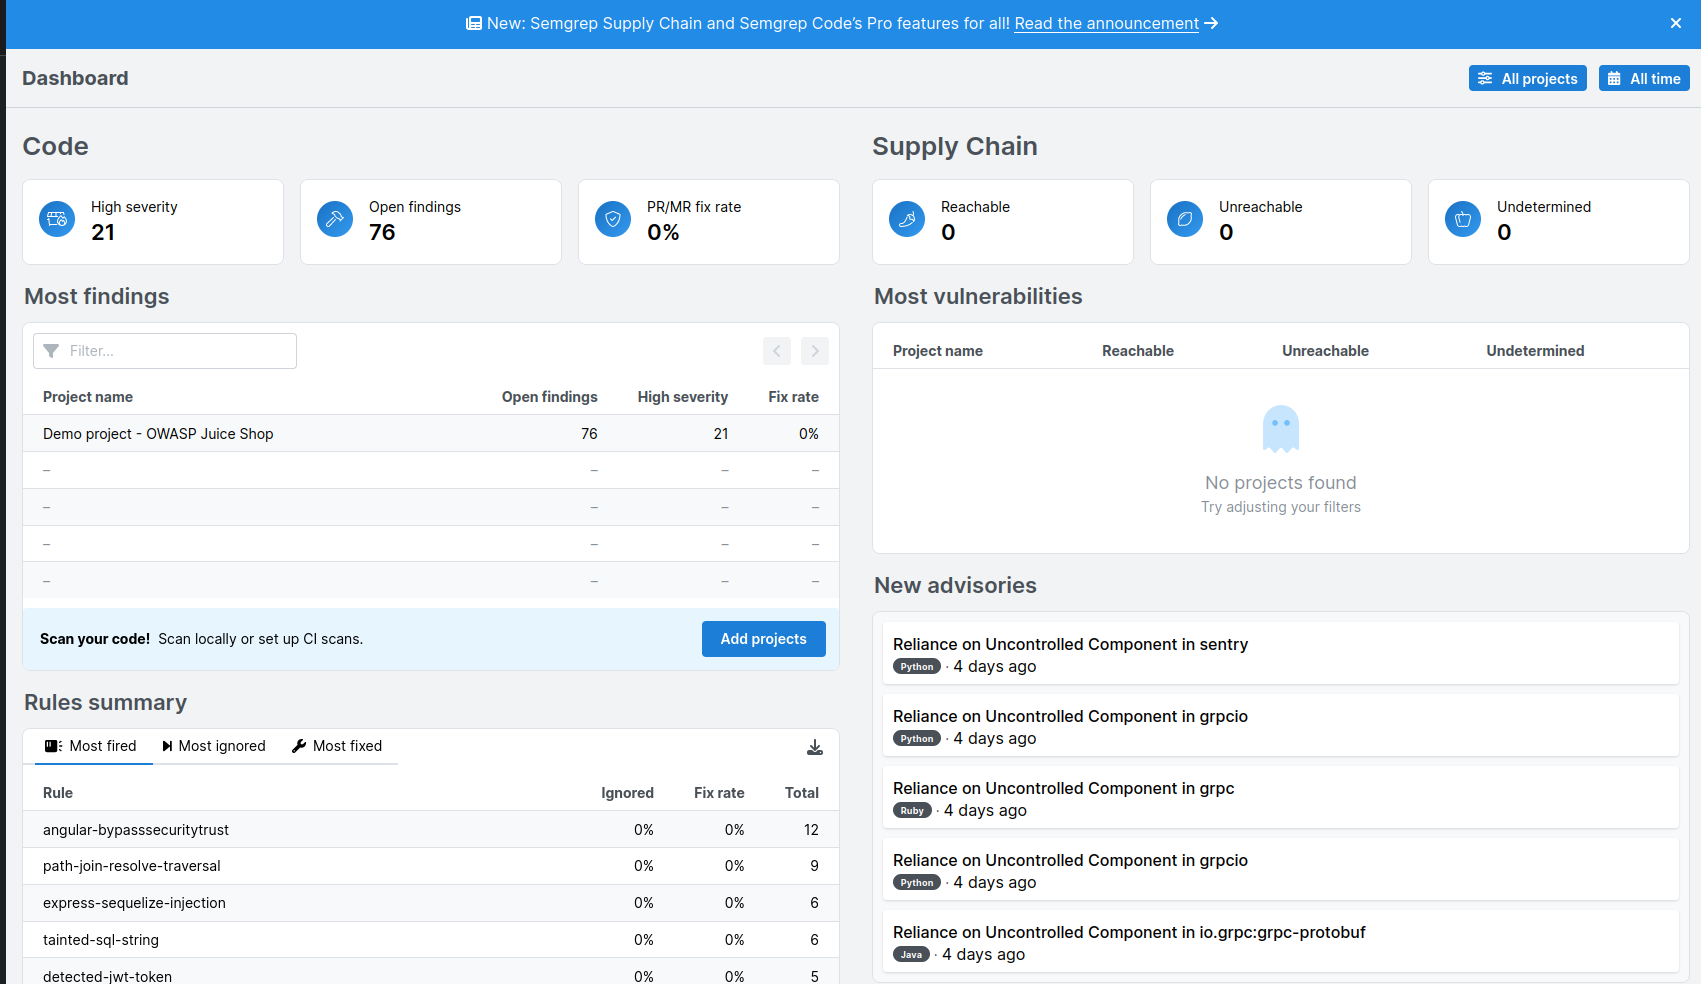Open the All projects filter

click(1528, 78)
